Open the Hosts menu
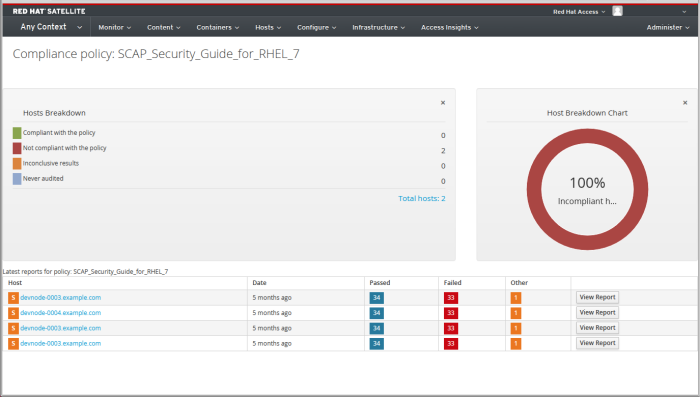 [268, 27]
